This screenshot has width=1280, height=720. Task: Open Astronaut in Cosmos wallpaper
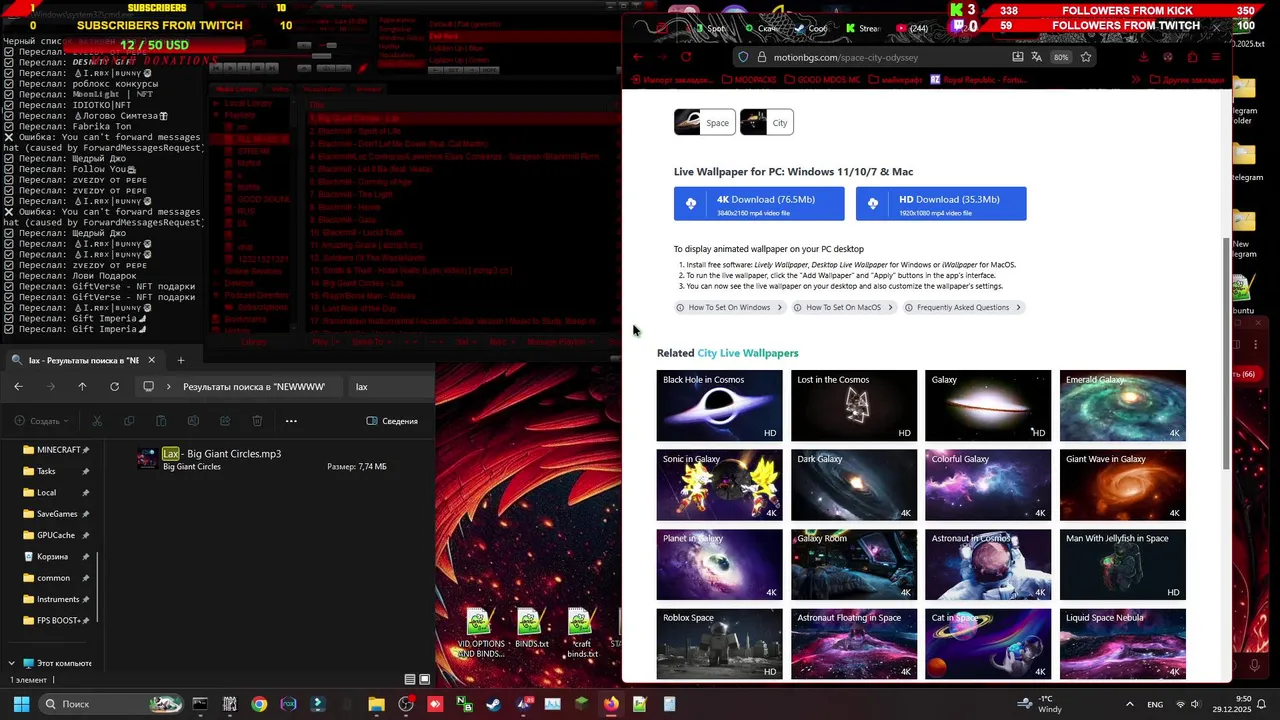(x=988, y=564)
